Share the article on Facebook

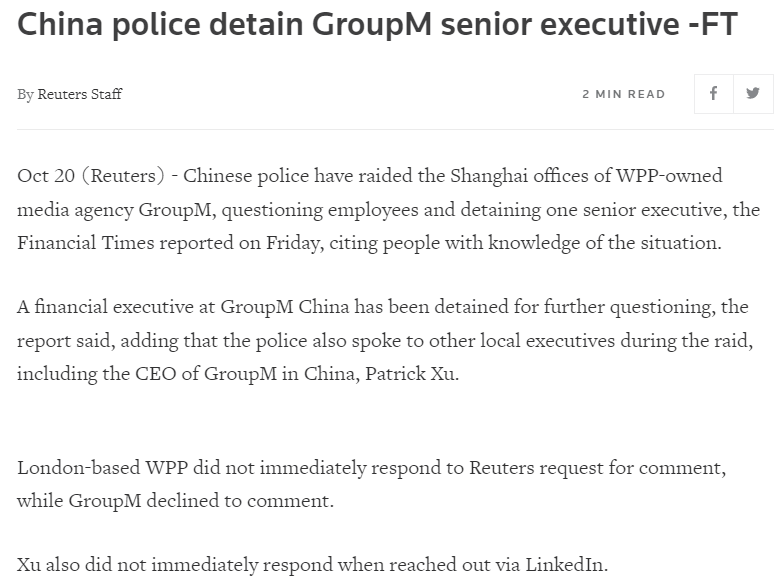click(x=713, y=94)
